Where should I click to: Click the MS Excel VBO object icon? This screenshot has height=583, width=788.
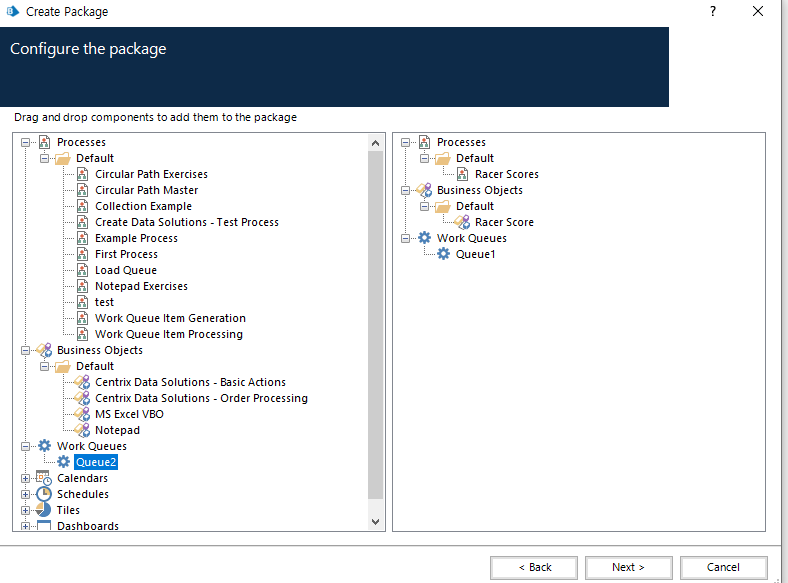point(82,415)
